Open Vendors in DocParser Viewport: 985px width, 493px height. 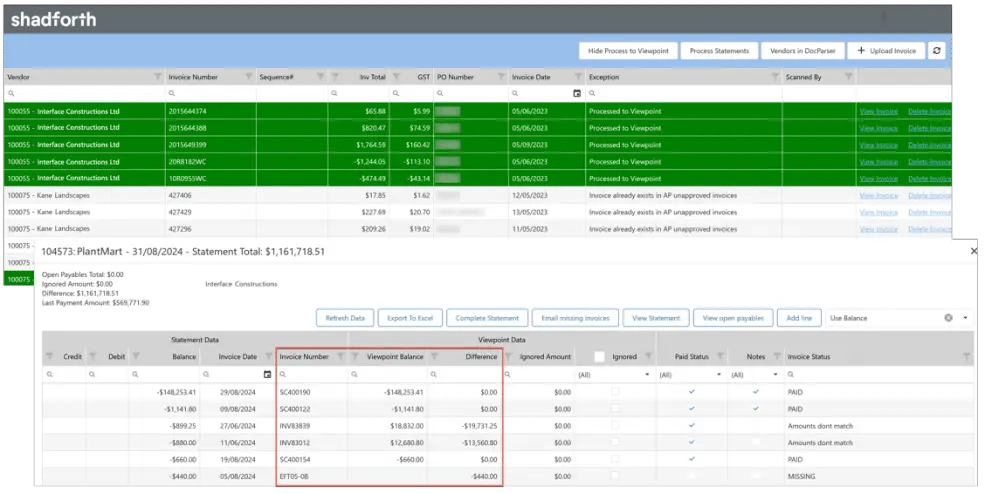click(803, 51)
